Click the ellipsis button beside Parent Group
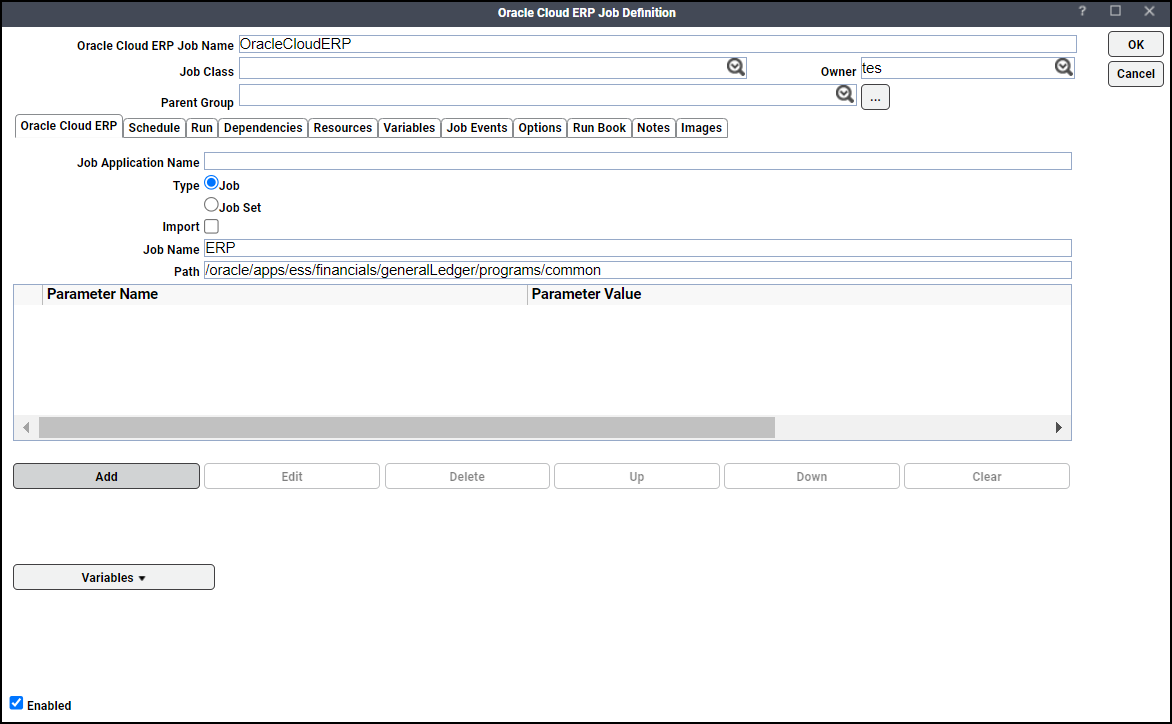 [875, 97]
